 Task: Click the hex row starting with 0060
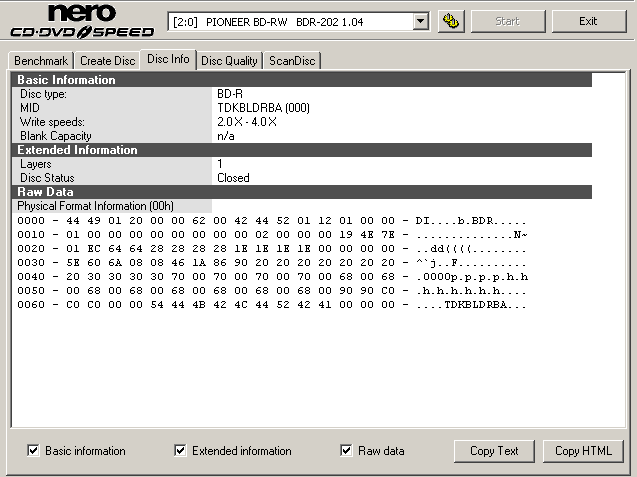(x=272, y=305)
